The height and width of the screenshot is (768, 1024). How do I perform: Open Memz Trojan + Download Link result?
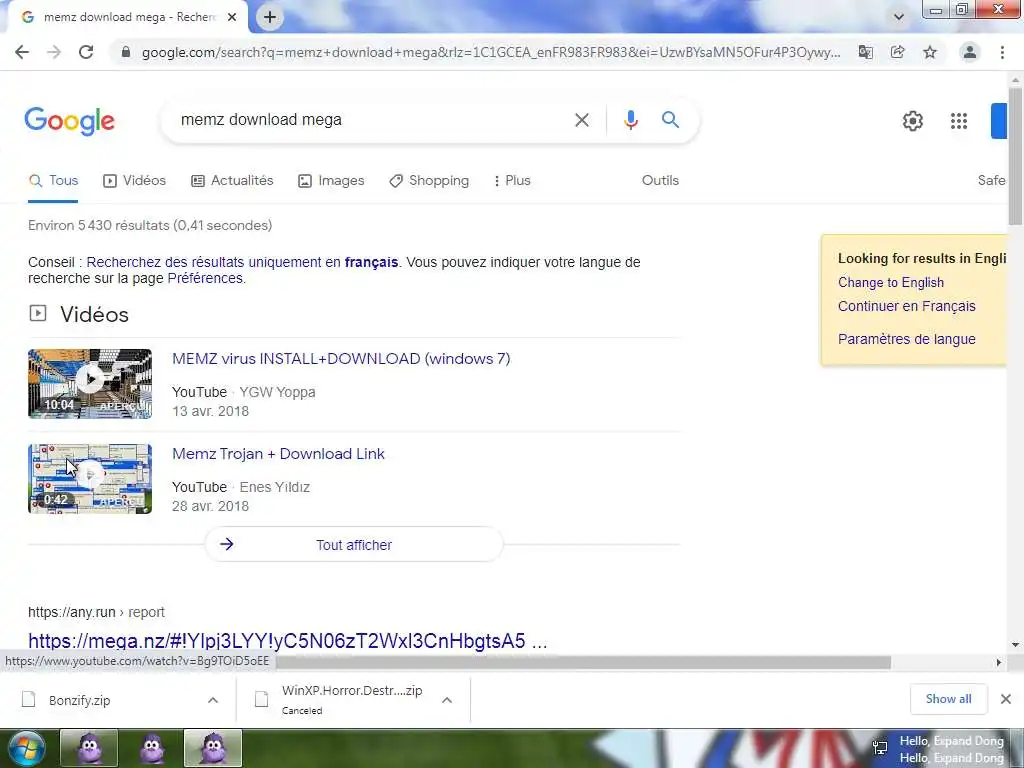pyautogui.click(x=278, y=454)
